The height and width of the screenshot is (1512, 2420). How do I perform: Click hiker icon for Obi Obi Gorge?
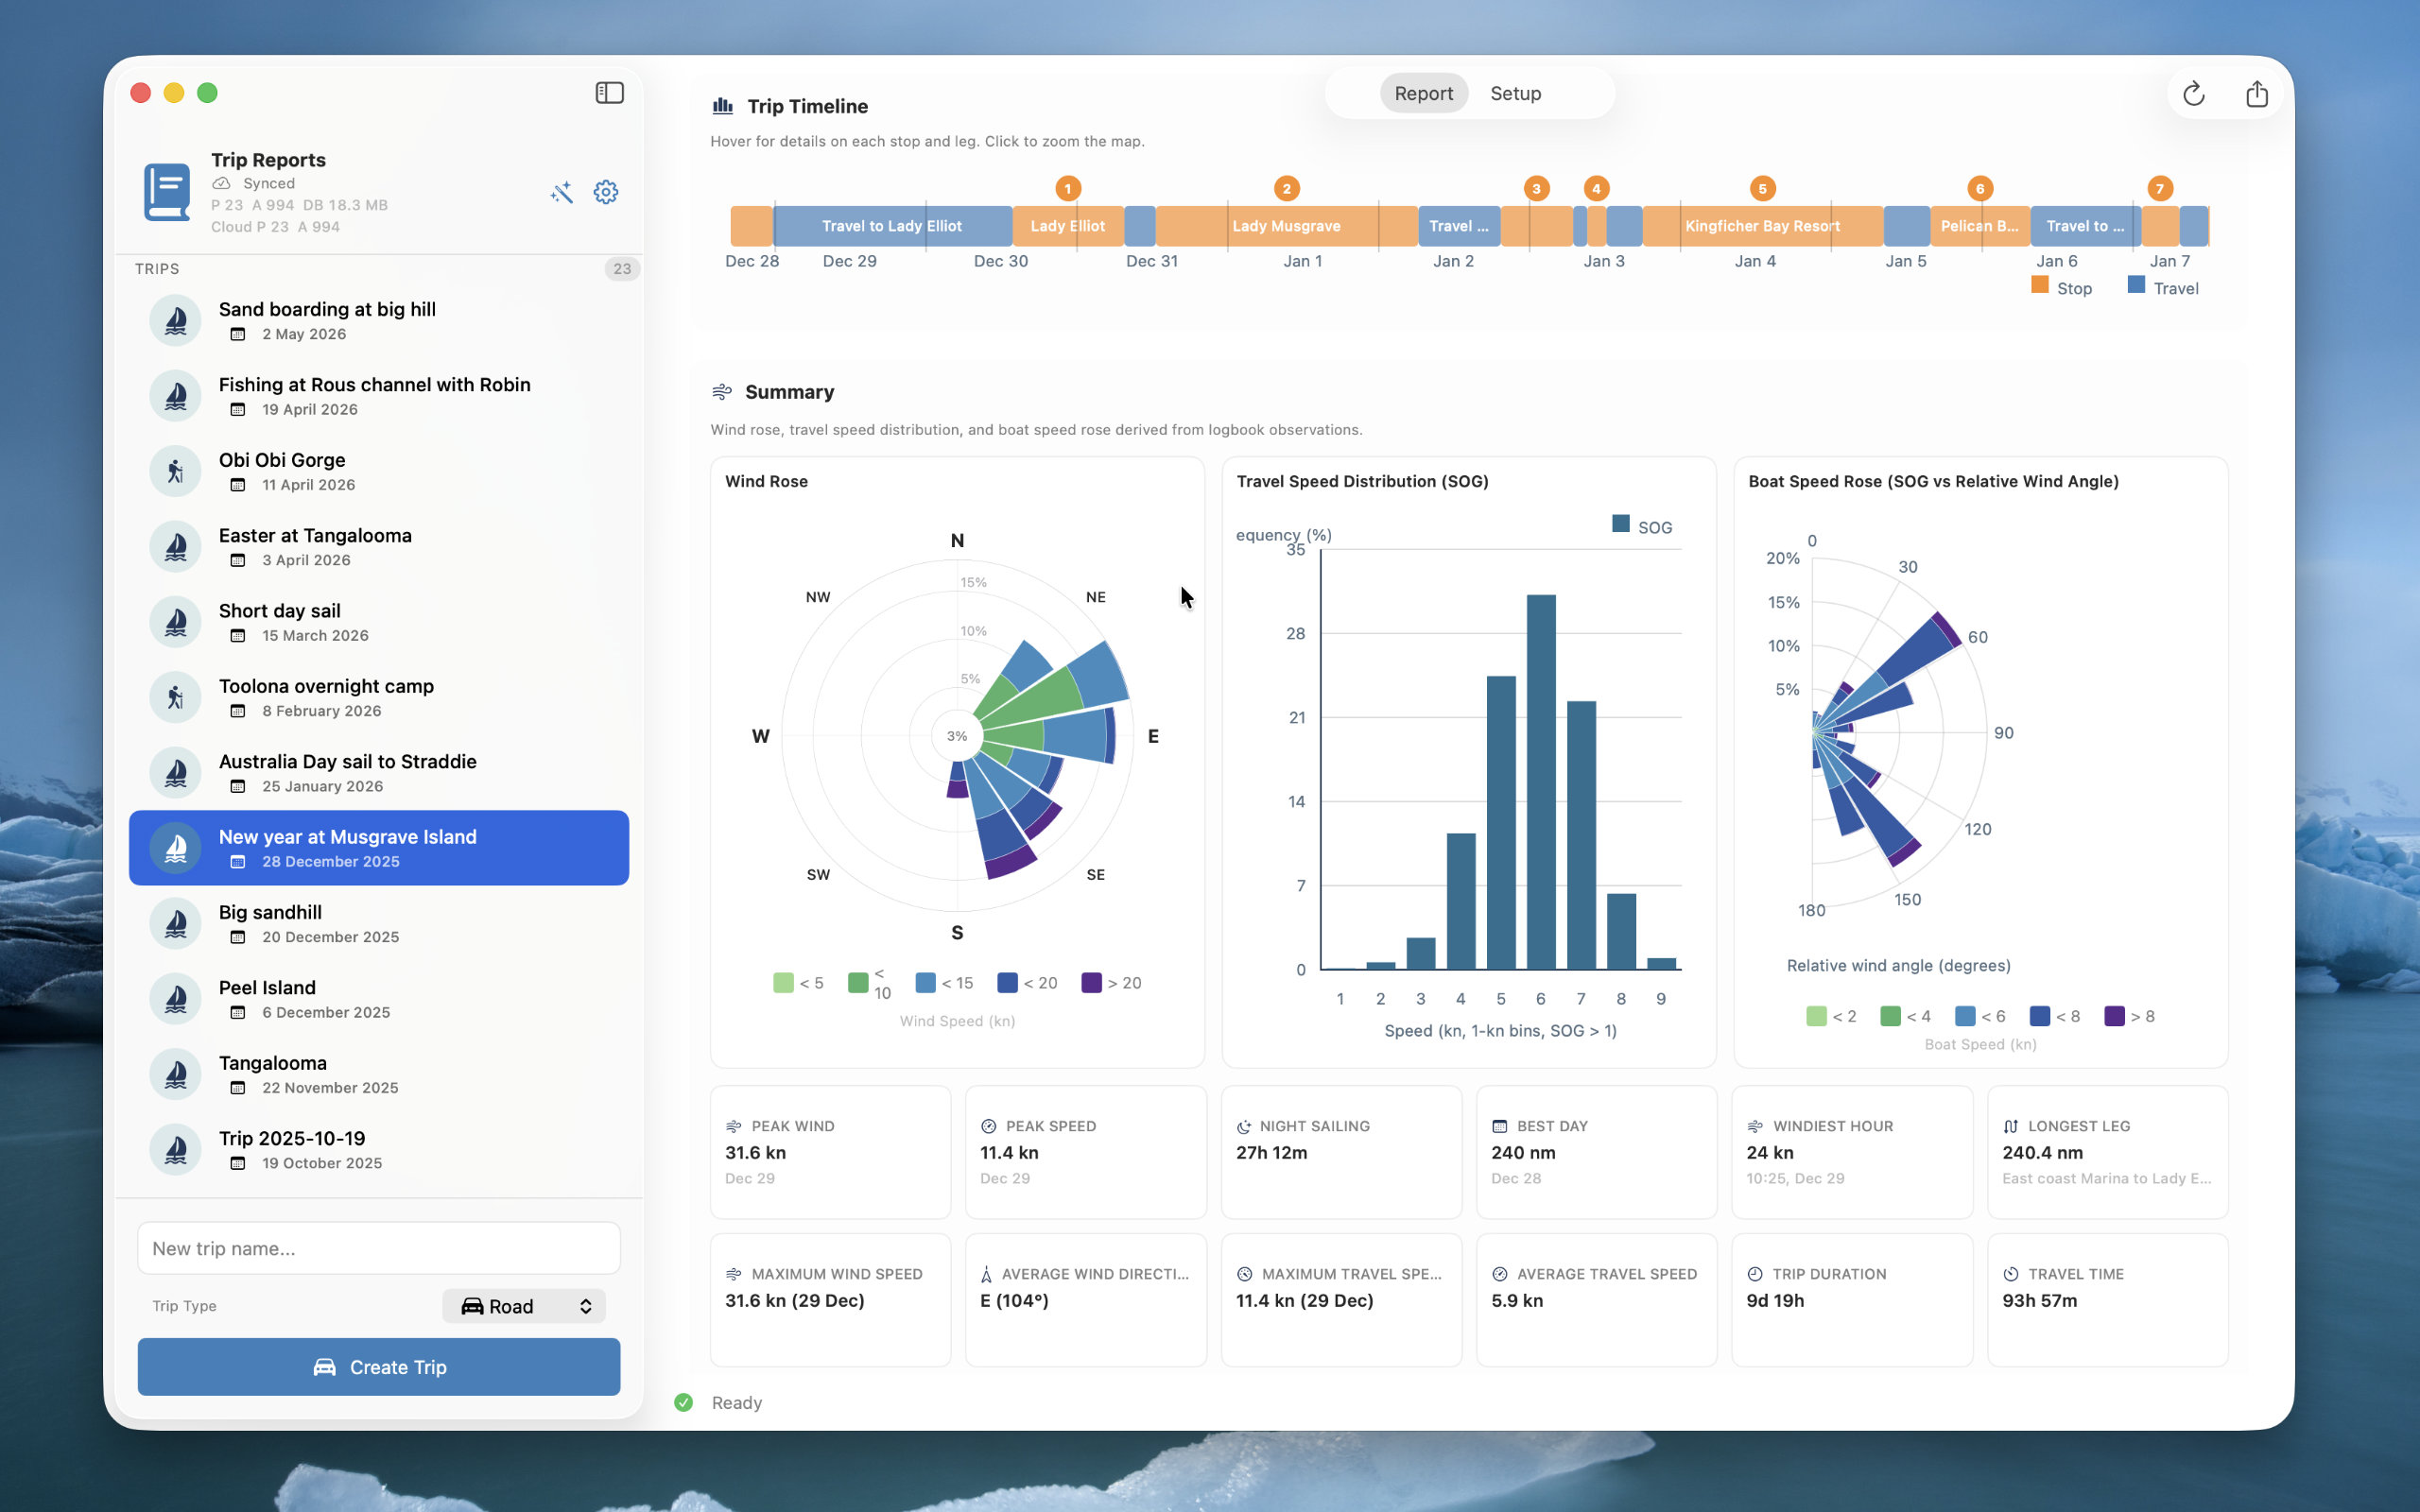click(x=175, y=471)
